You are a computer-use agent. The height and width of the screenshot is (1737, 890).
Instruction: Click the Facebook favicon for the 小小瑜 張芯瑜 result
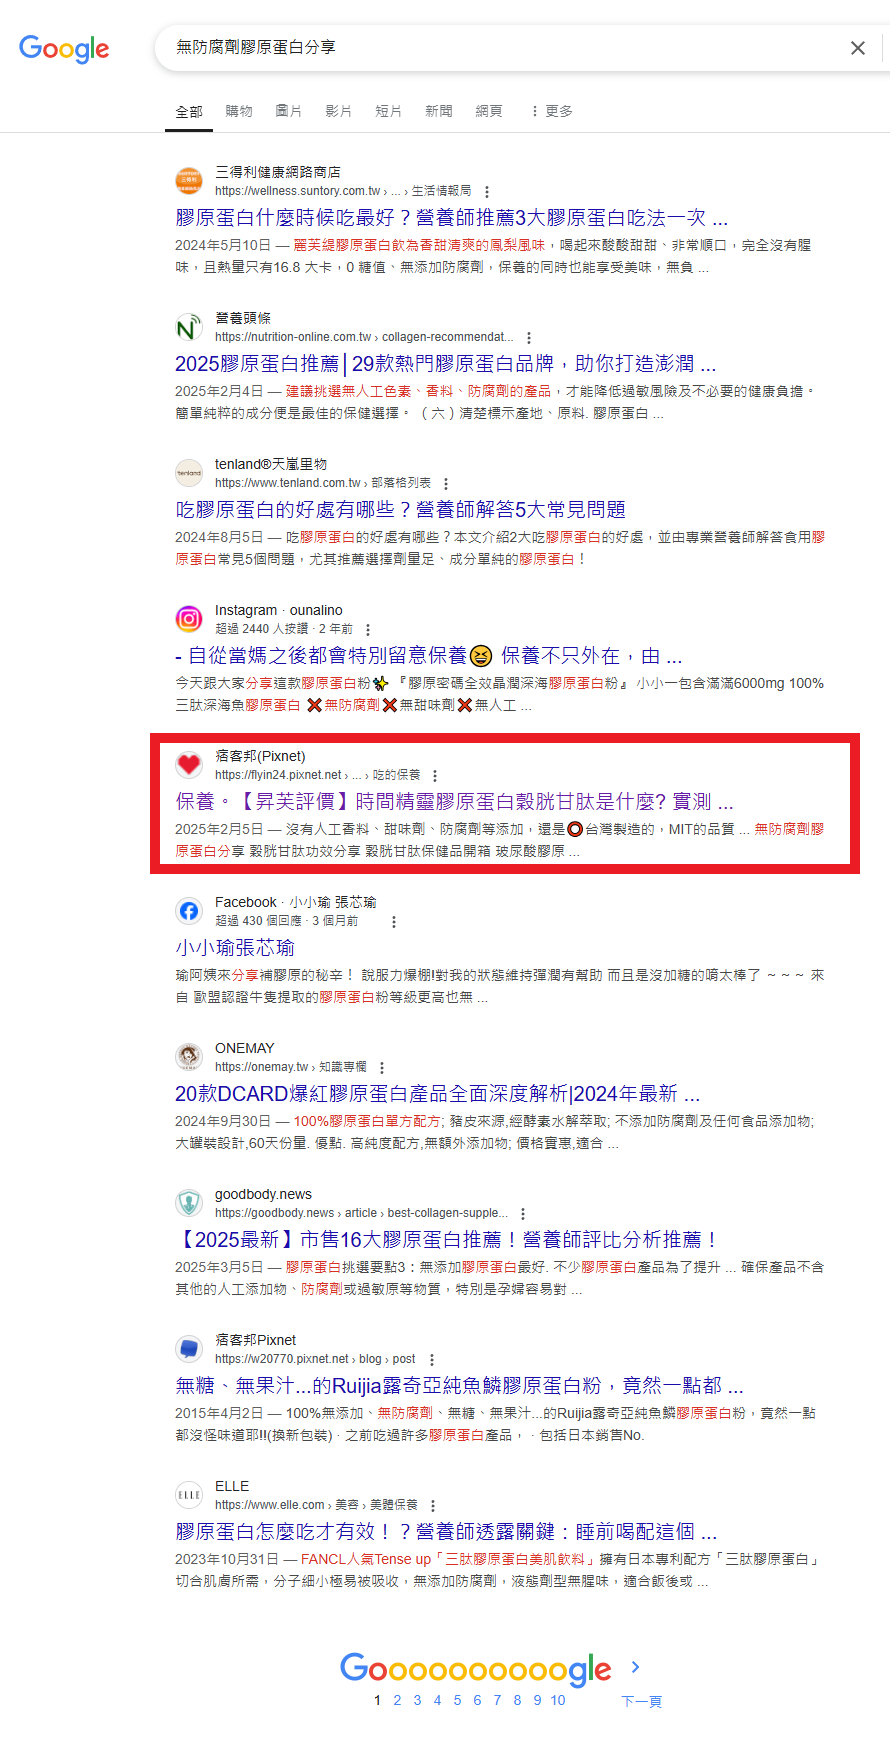(x=189, y=911)
